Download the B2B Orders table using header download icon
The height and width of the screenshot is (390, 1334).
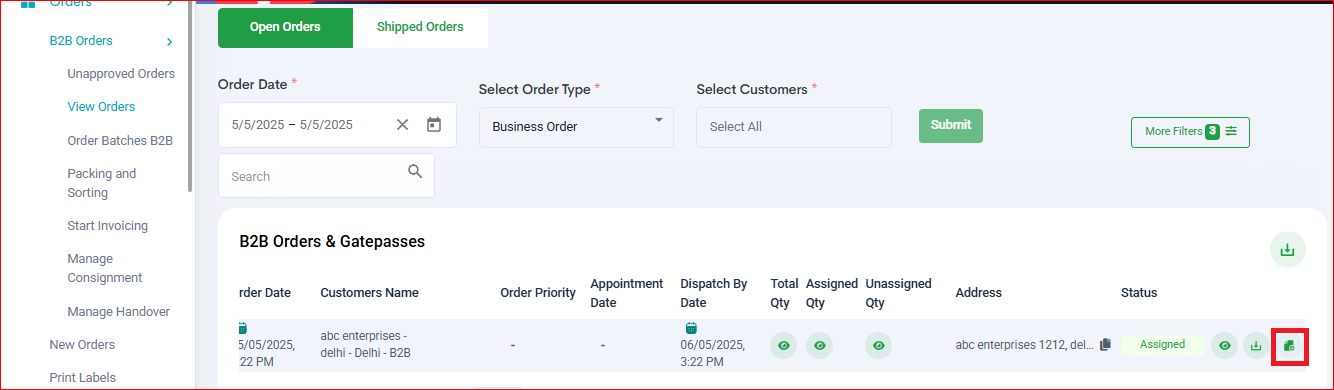[x=1288, y=249]
